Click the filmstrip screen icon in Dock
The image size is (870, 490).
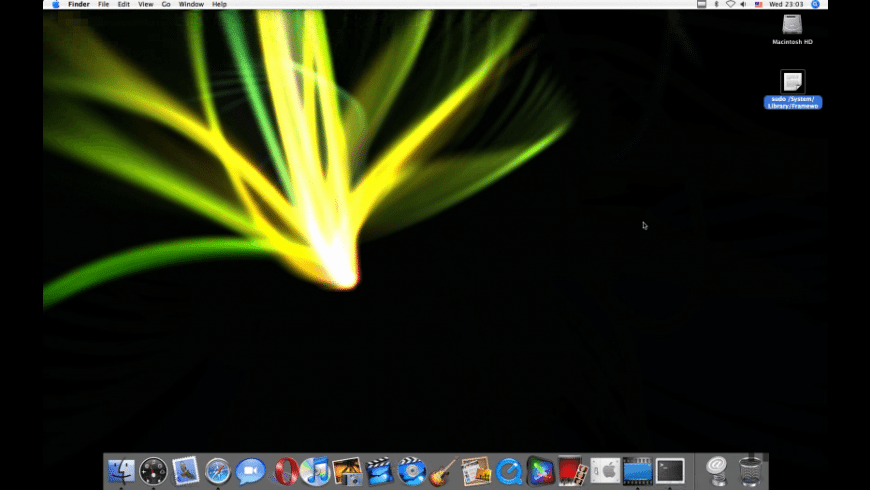coord(638,471)
